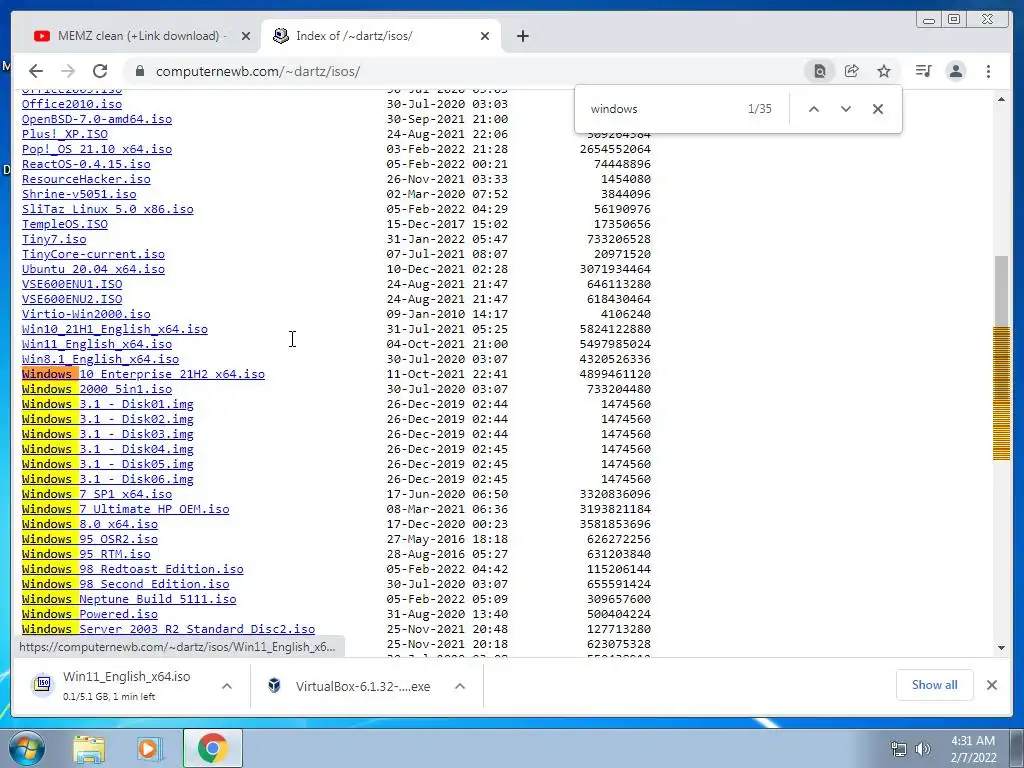
Task: Expand options for VirtualBox-6.1.32 download
Action: coord(460,686)
